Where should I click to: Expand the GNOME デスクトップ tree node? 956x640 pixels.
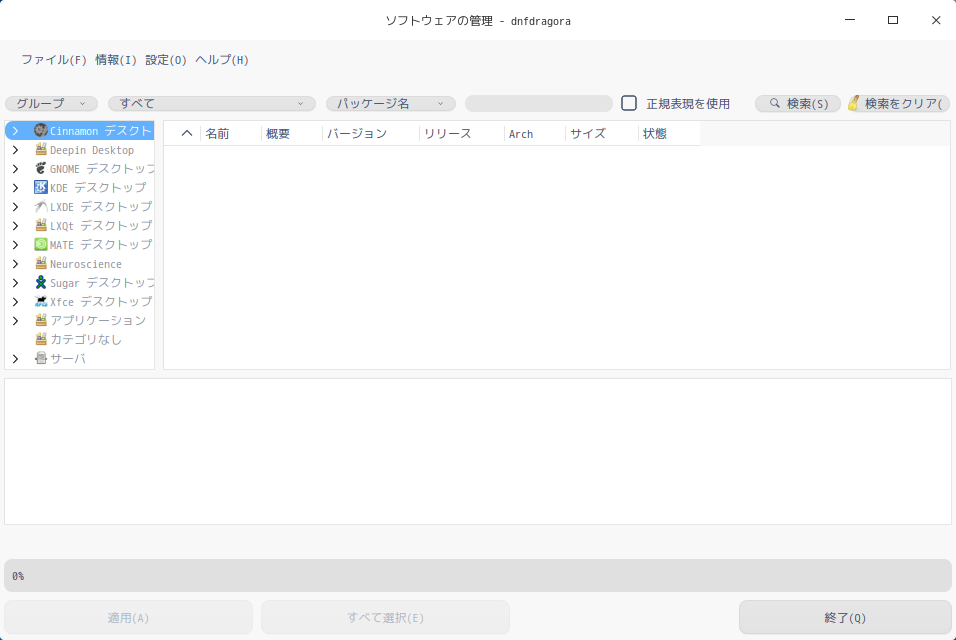[x=16, y=169]
